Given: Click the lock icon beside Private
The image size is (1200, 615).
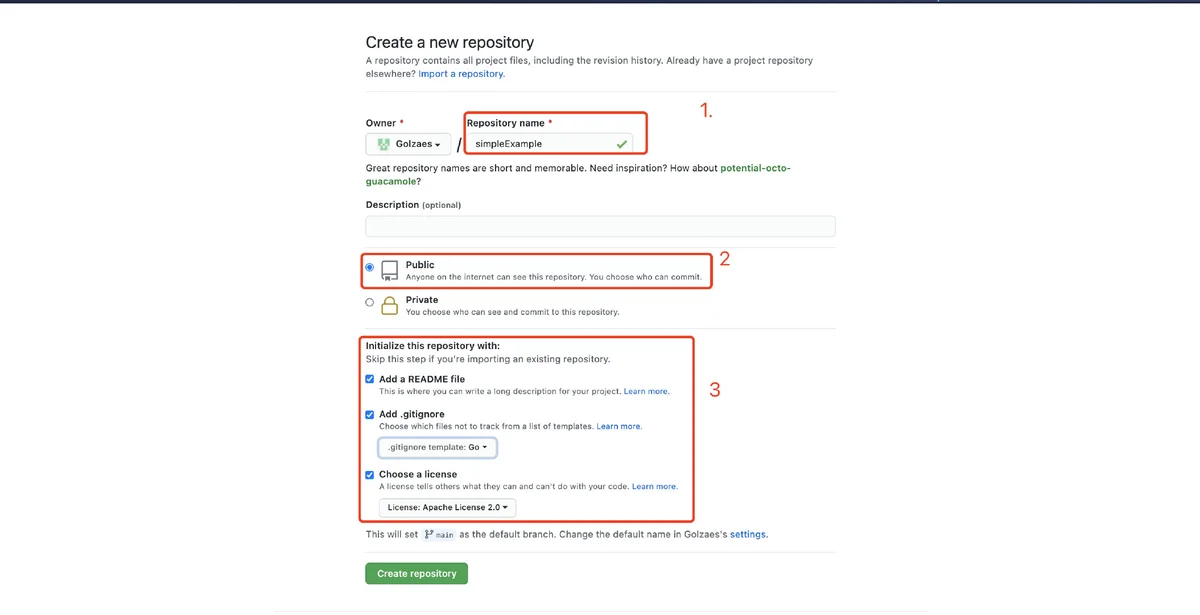Looking at the screenshot, I should pos(389,305).
